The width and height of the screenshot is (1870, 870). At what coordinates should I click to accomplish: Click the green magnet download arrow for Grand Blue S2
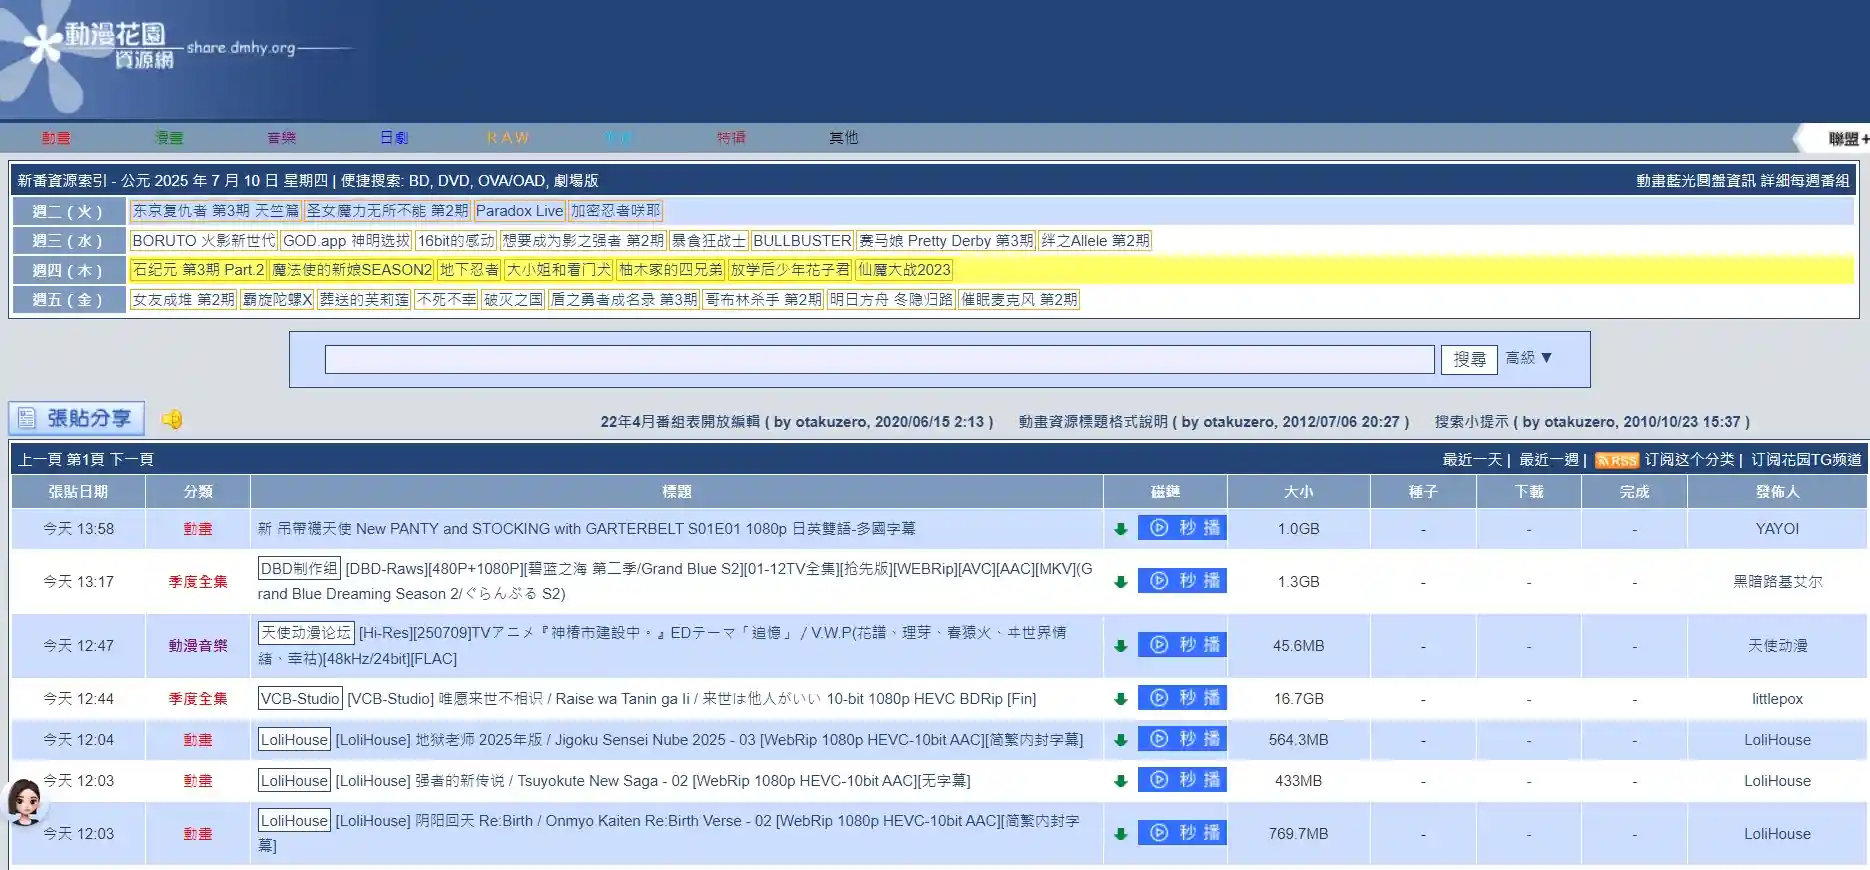(1120, 582)
